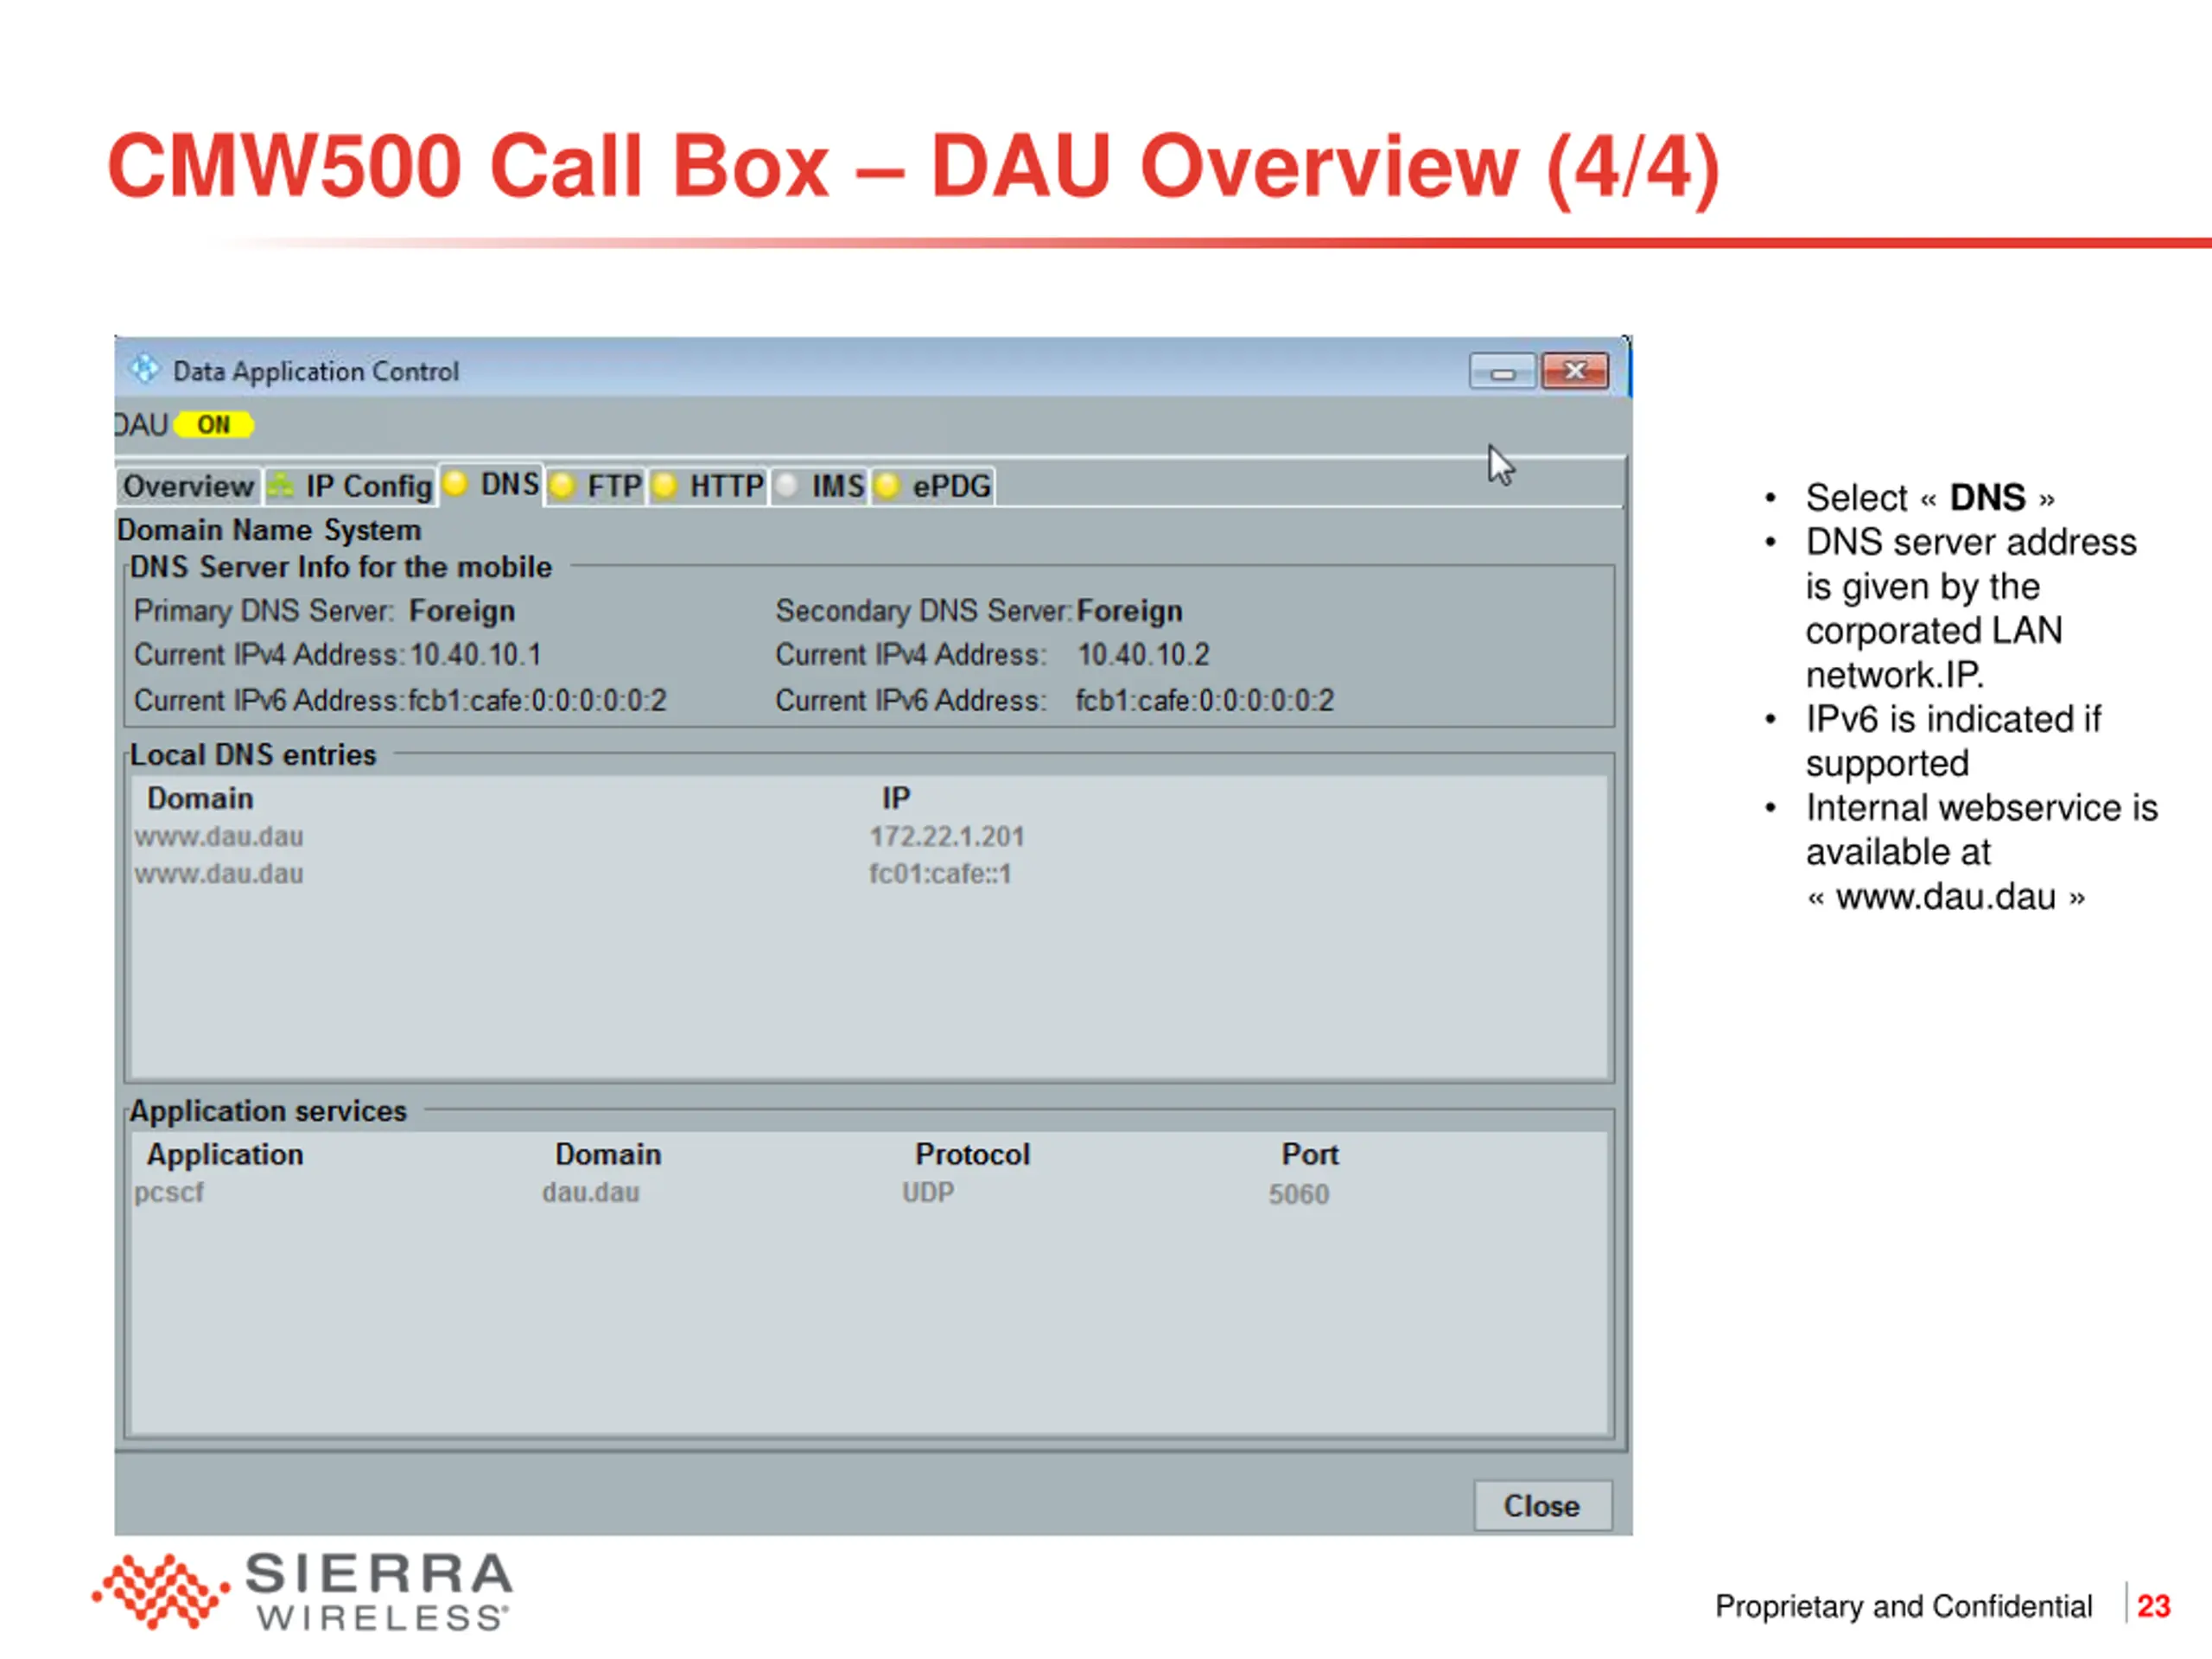Click the Sierra Wireless logo

pos(303,1591)
